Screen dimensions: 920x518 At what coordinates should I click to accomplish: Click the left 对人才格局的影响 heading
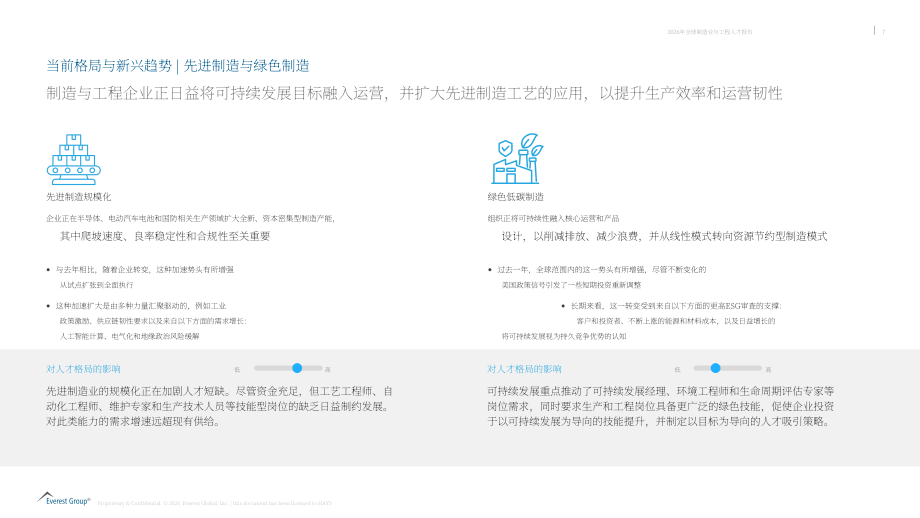(83, 369)
